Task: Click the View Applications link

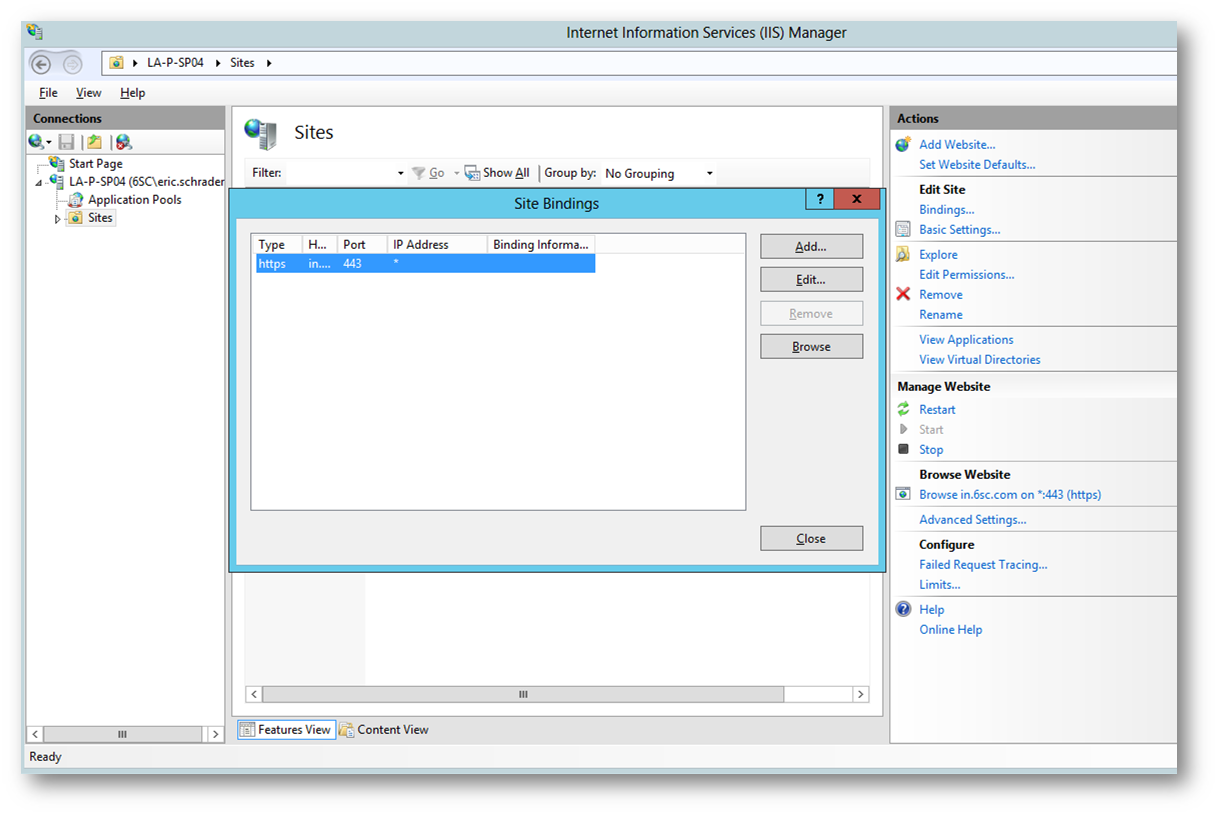Action: coord(966,339)
